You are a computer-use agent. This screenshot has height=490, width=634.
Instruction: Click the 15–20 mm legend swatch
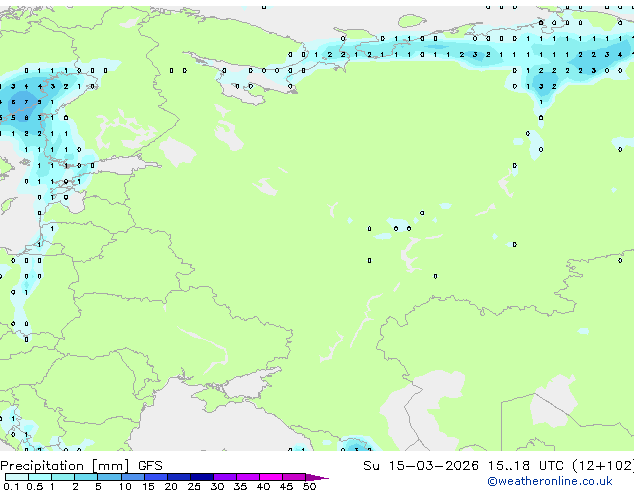coord(156,477)
